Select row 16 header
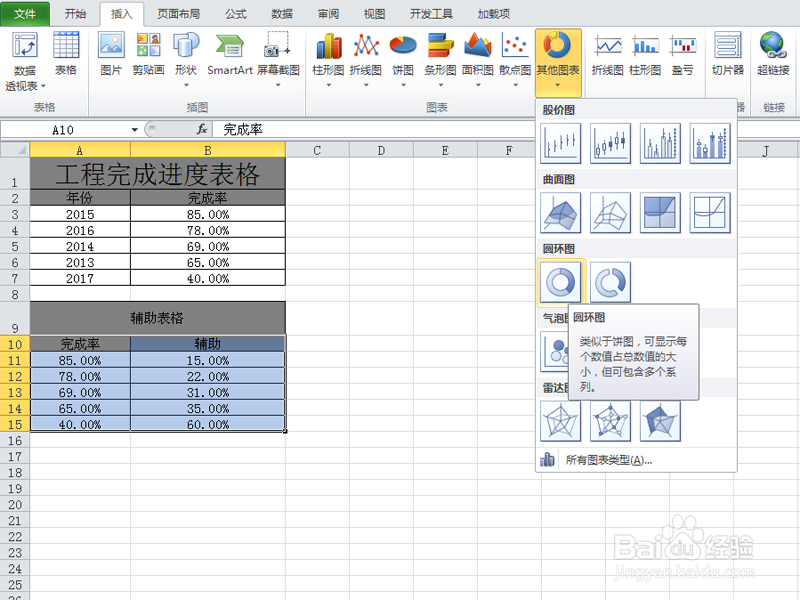Image resolution: width=800 pixels, height=600 pixels. click(x=15, y=440)
